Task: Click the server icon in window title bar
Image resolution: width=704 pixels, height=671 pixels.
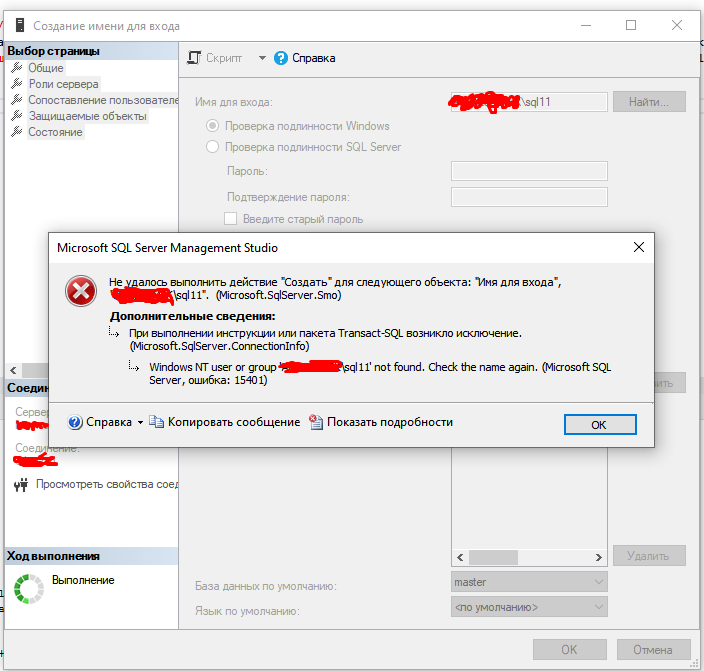Action: [20, 25]
